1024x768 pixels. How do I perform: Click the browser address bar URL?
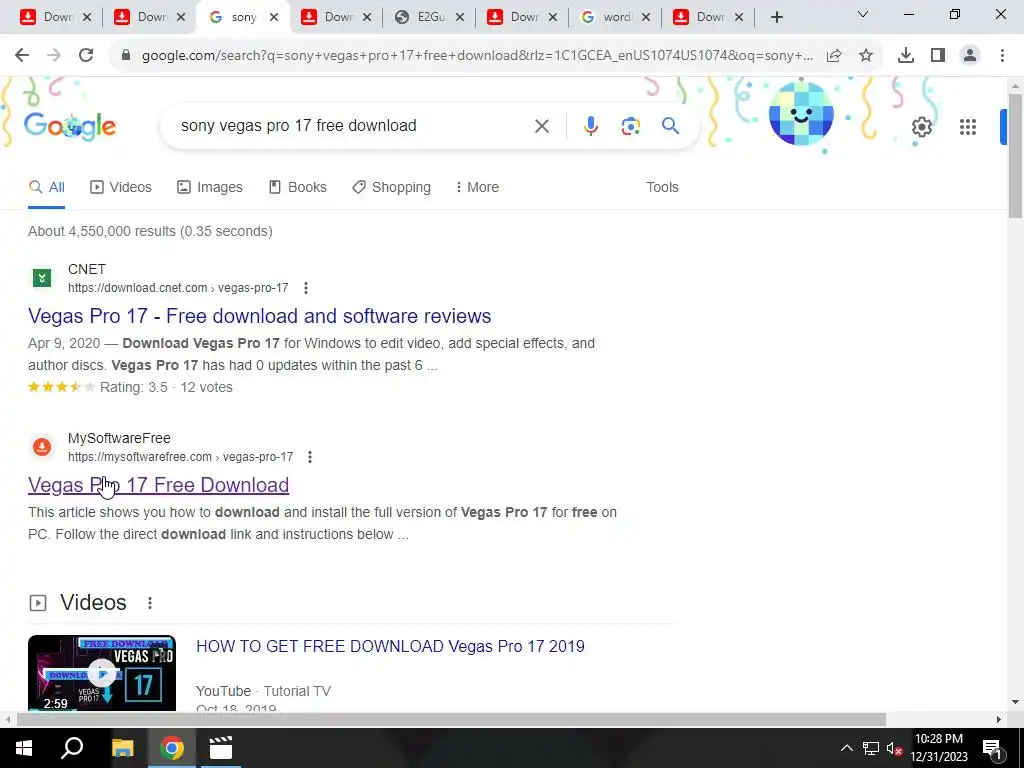click(x=477, y=56)
